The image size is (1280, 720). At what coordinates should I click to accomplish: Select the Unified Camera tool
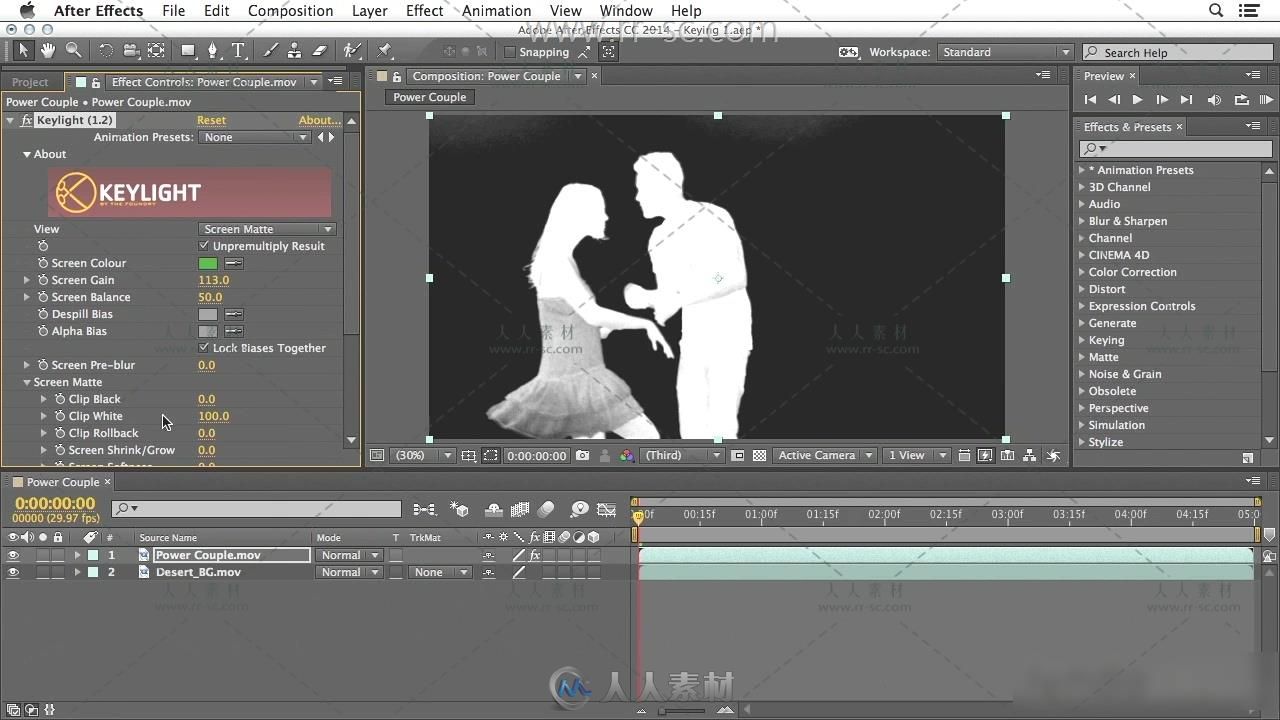(x=131, y=50)
